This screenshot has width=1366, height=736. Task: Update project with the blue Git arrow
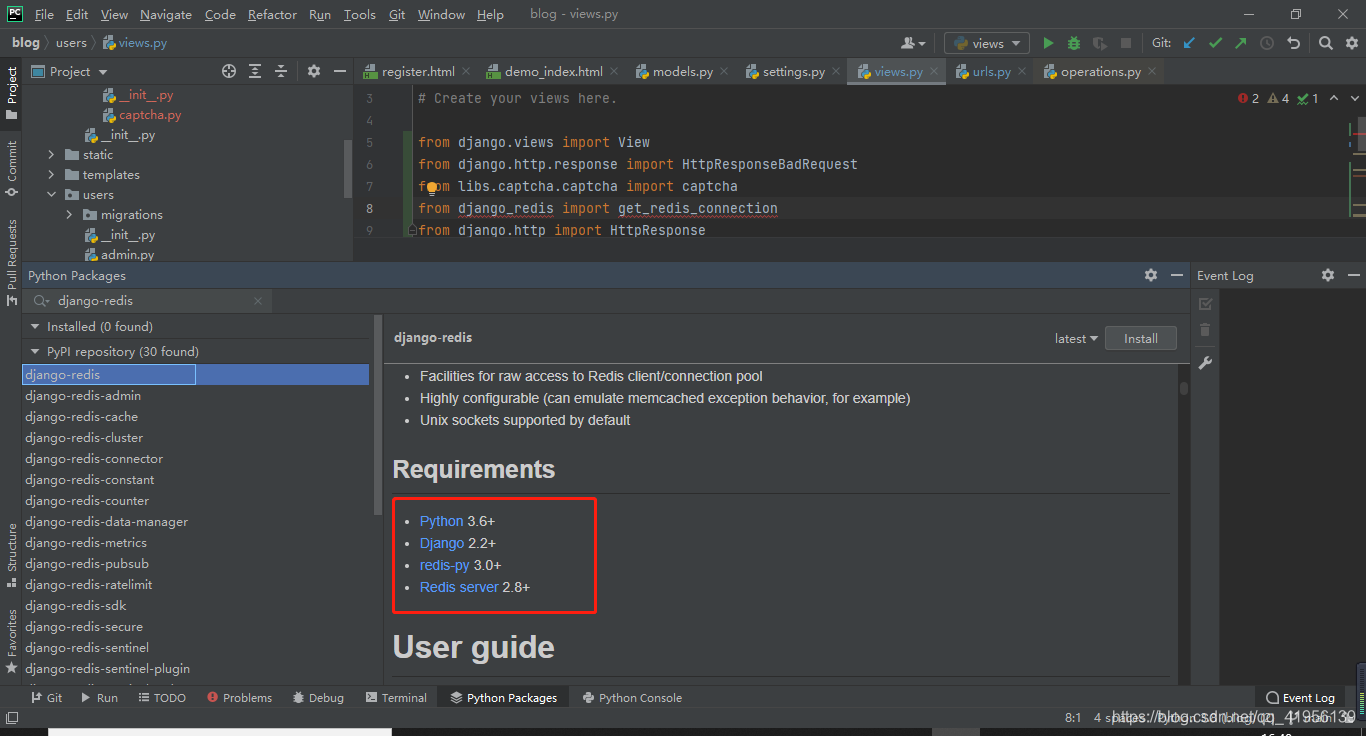tap(1189, 43)
